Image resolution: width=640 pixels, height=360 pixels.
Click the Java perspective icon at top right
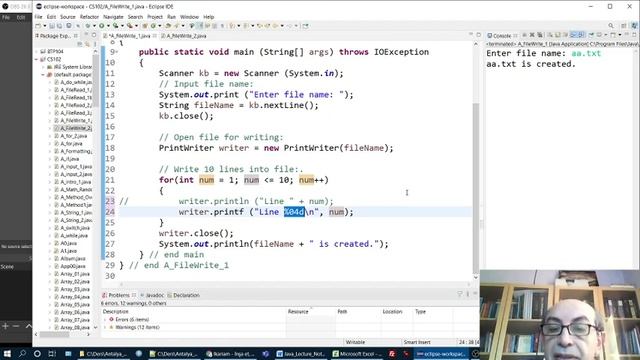[x=634, y=26]
